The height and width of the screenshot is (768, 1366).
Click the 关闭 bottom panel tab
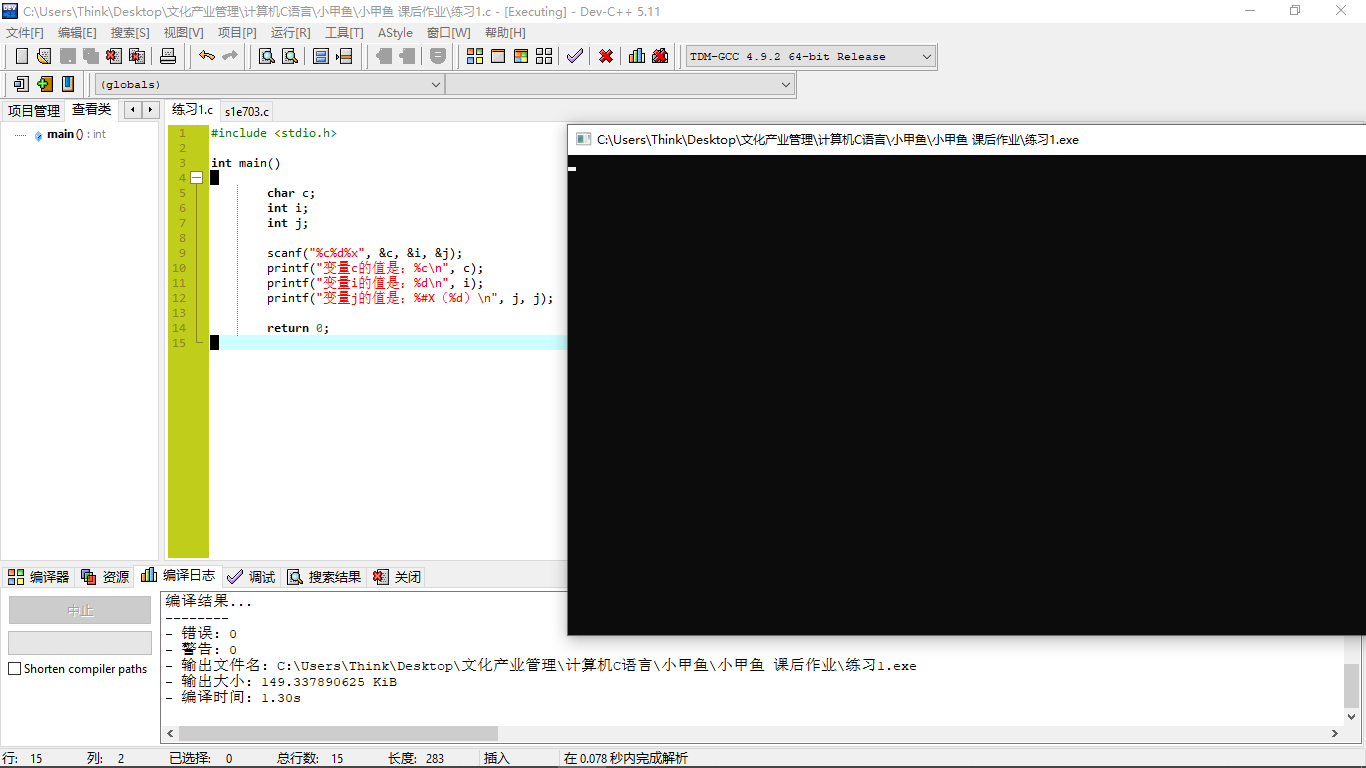tap(397, 577)
